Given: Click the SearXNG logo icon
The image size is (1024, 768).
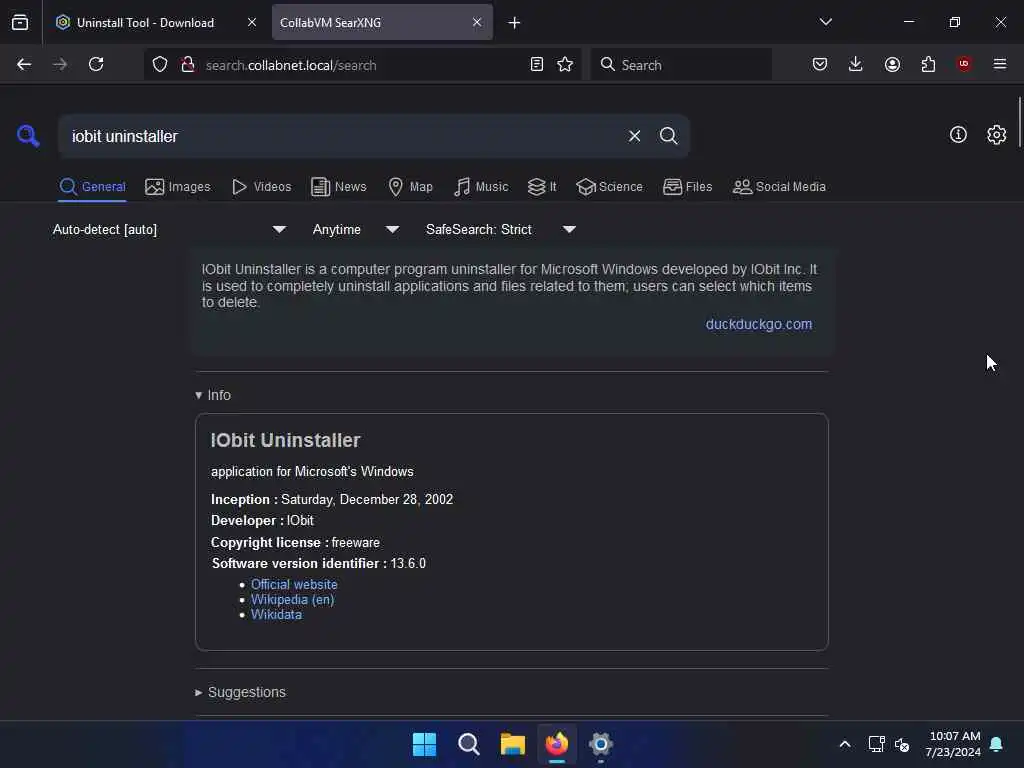Looking at the screenshot, I should [x=28, y=136].
